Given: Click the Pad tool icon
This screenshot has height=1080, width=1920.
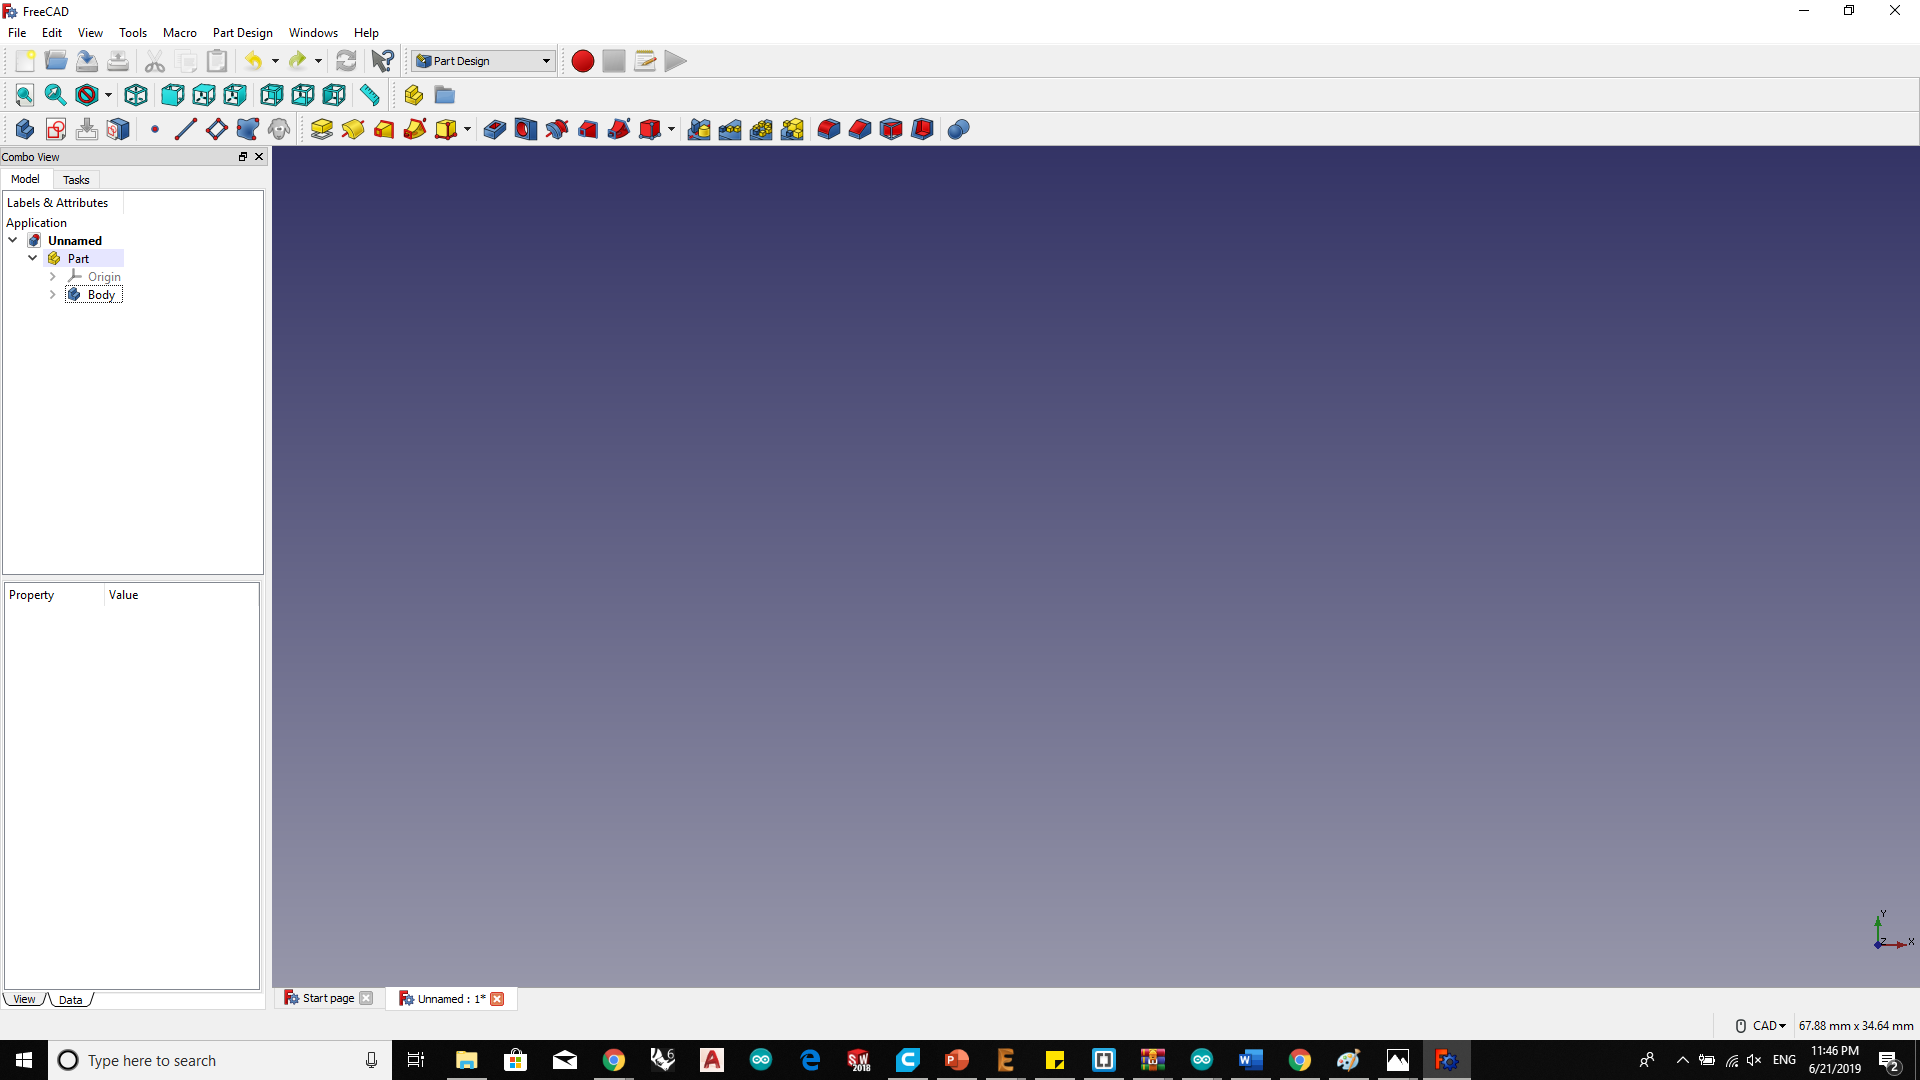Looking at the screenshot, I should tap(321, 129).
